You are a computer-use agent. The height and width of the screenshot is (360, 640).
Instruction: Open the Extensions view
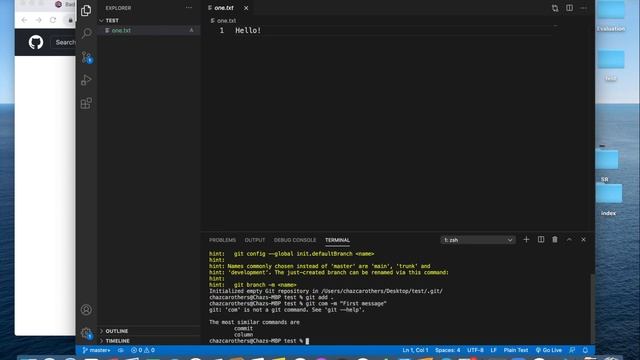click(86, 103)
